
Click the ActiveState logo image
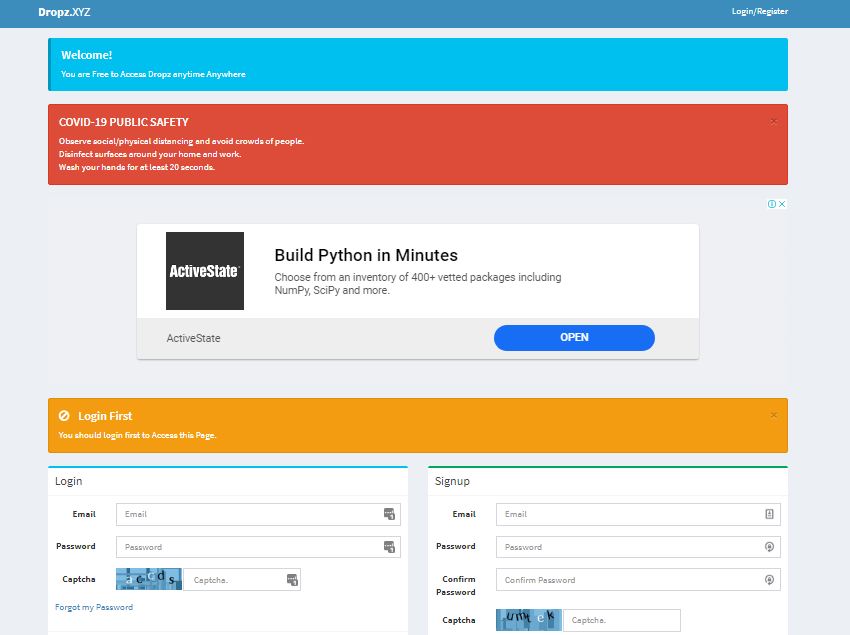pos(205,271)
